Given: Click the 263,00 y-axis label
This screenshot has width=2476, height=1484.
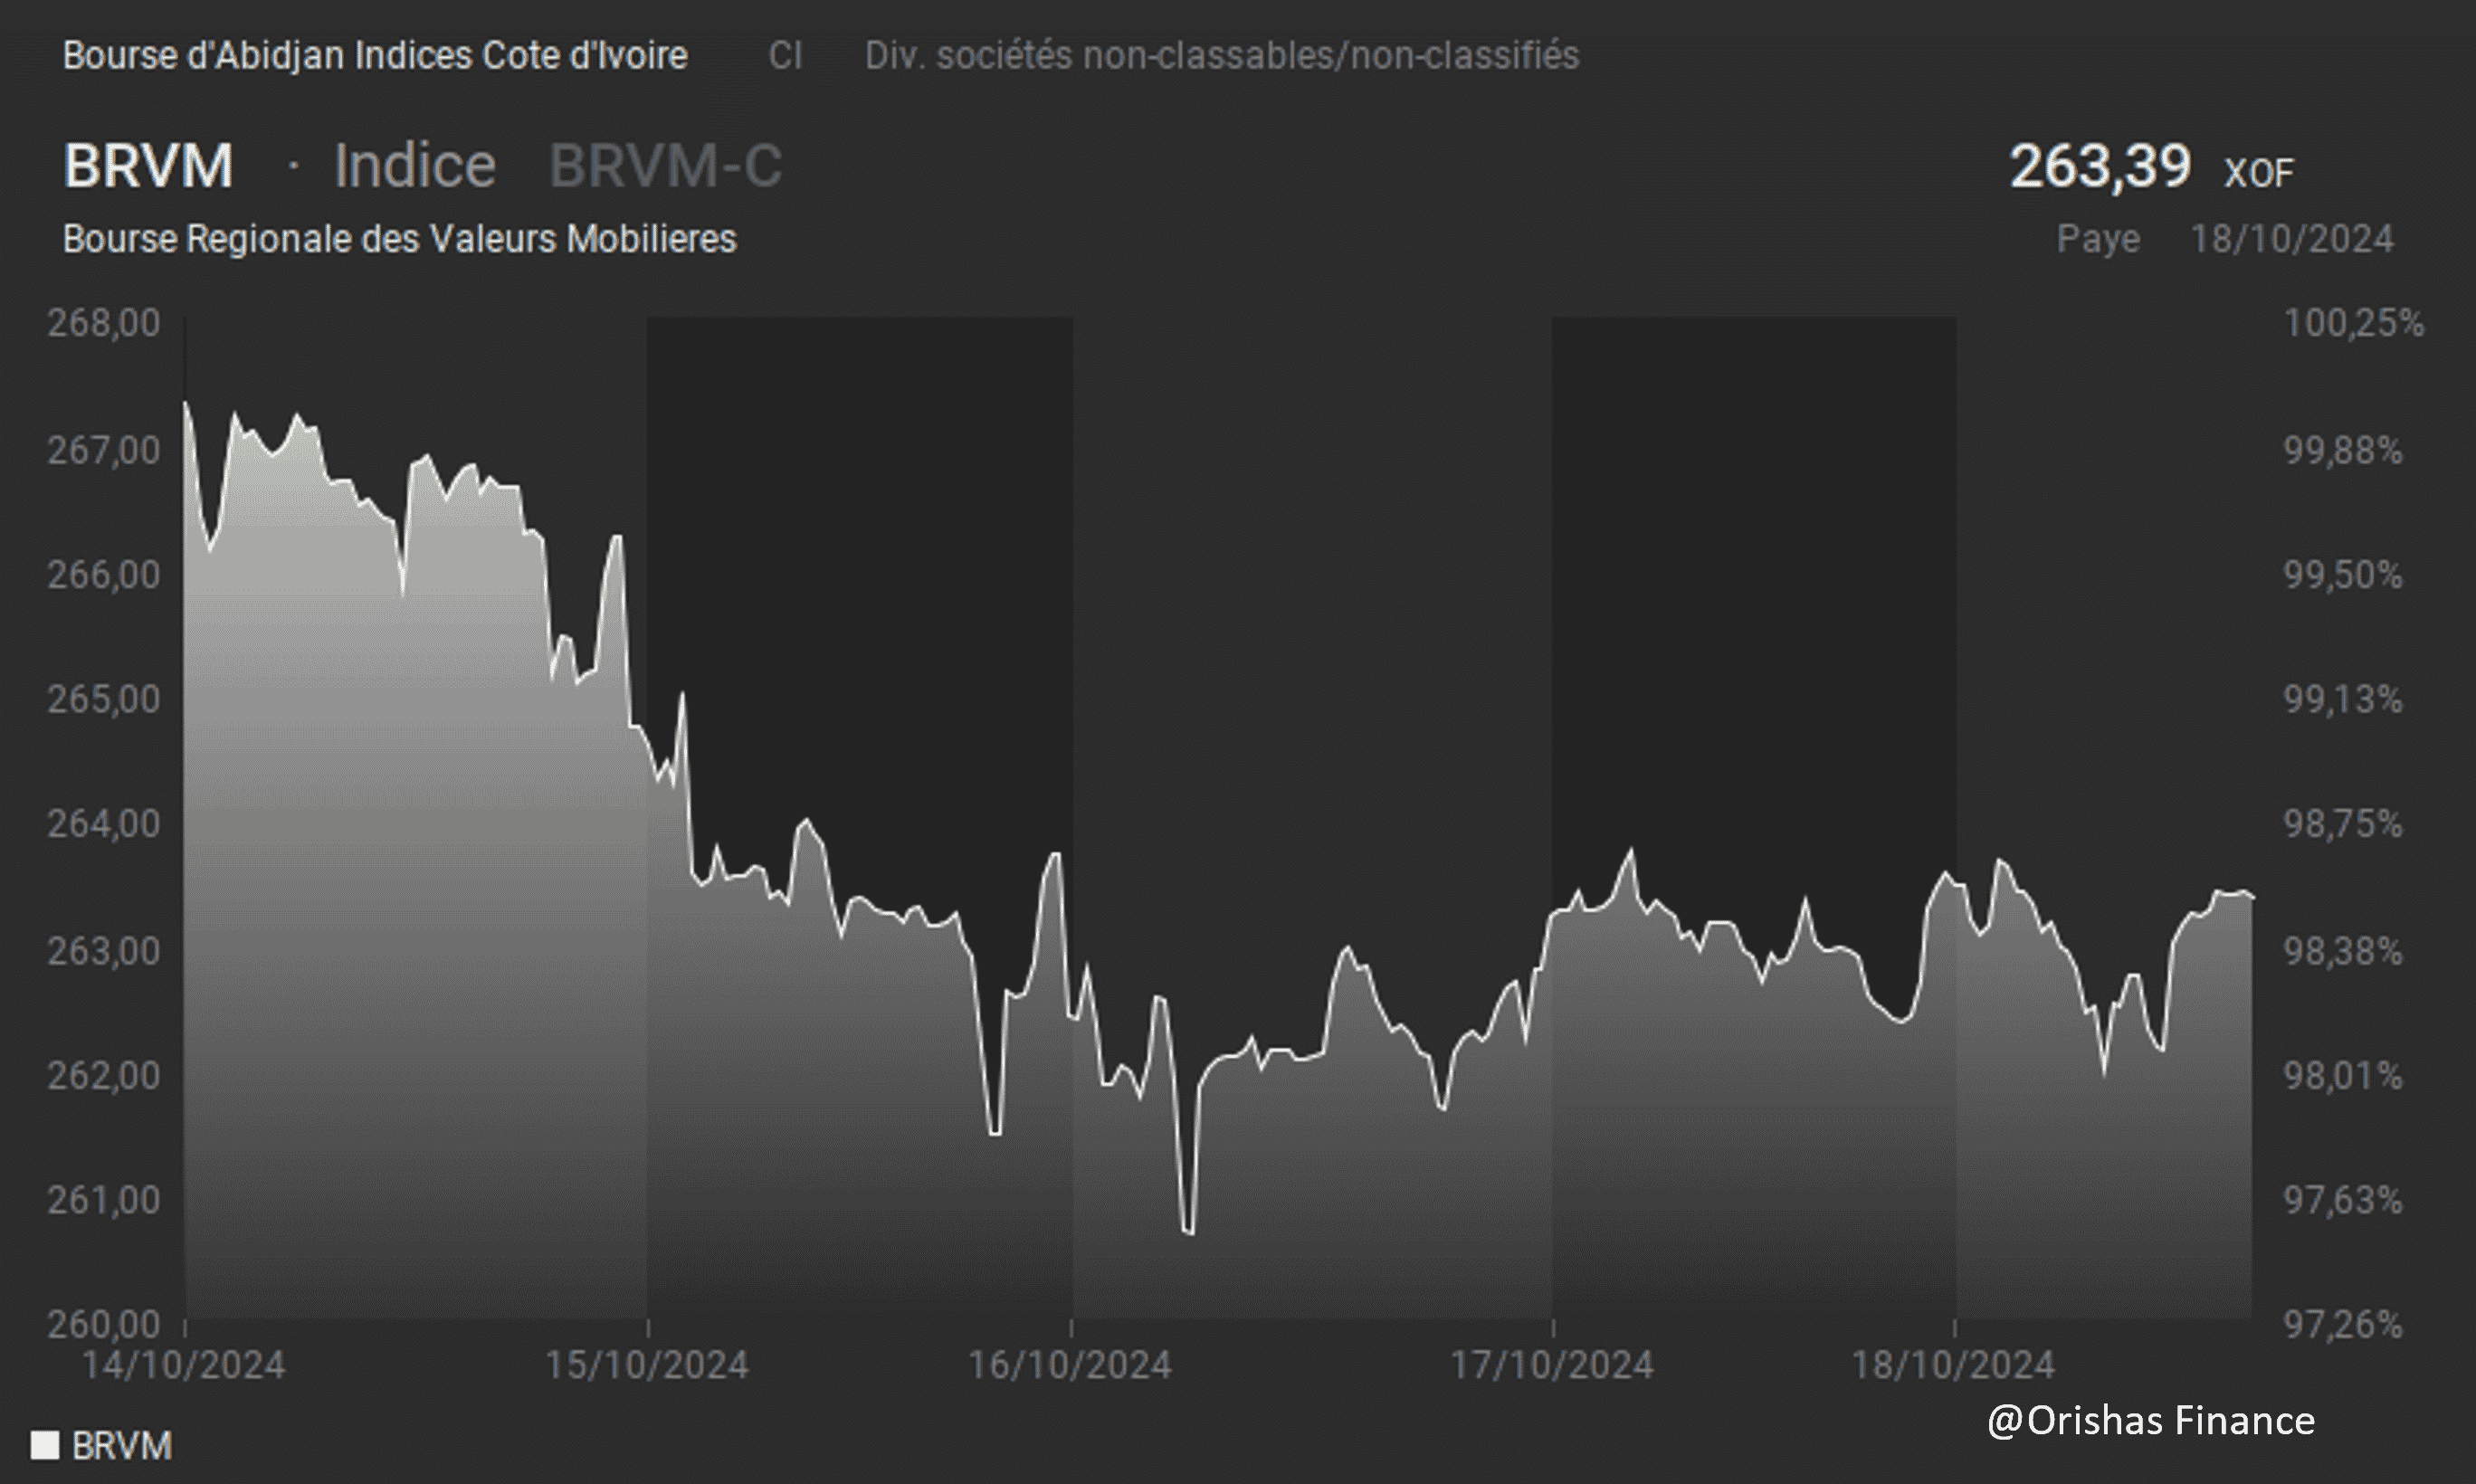Looking at the screenshot, I should point(104,950).
